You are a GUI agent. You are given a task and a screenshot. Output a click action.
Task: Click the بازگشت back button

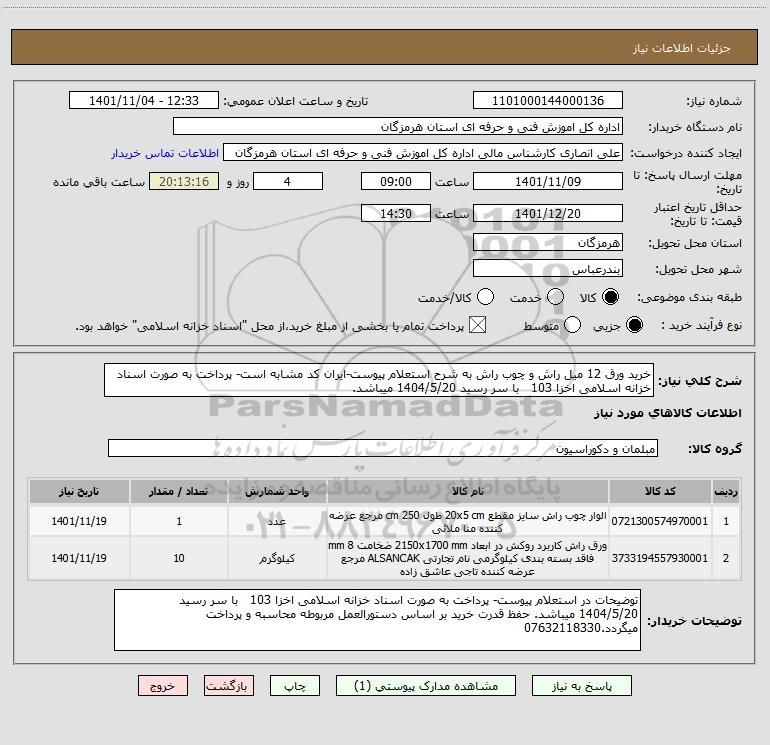coord(229,686)
